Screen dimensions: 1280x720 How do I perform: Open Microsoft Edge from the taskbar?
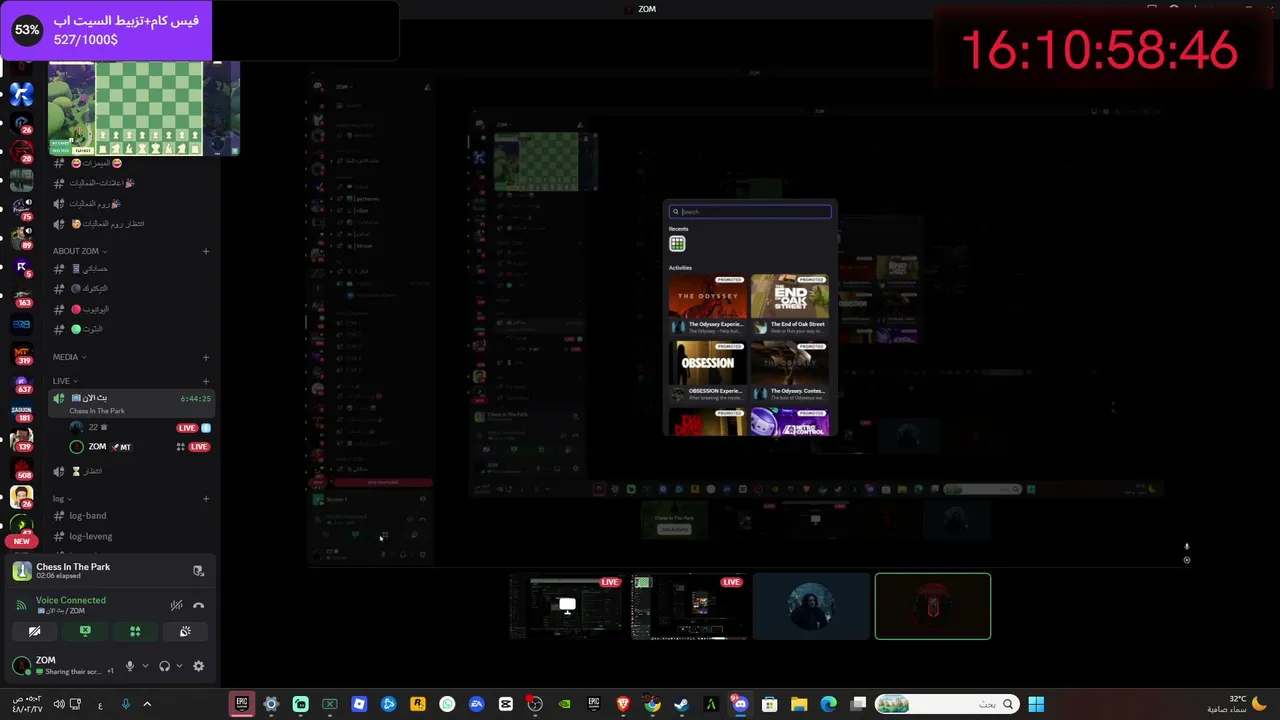pyautogui.click(x=828, y=704)
